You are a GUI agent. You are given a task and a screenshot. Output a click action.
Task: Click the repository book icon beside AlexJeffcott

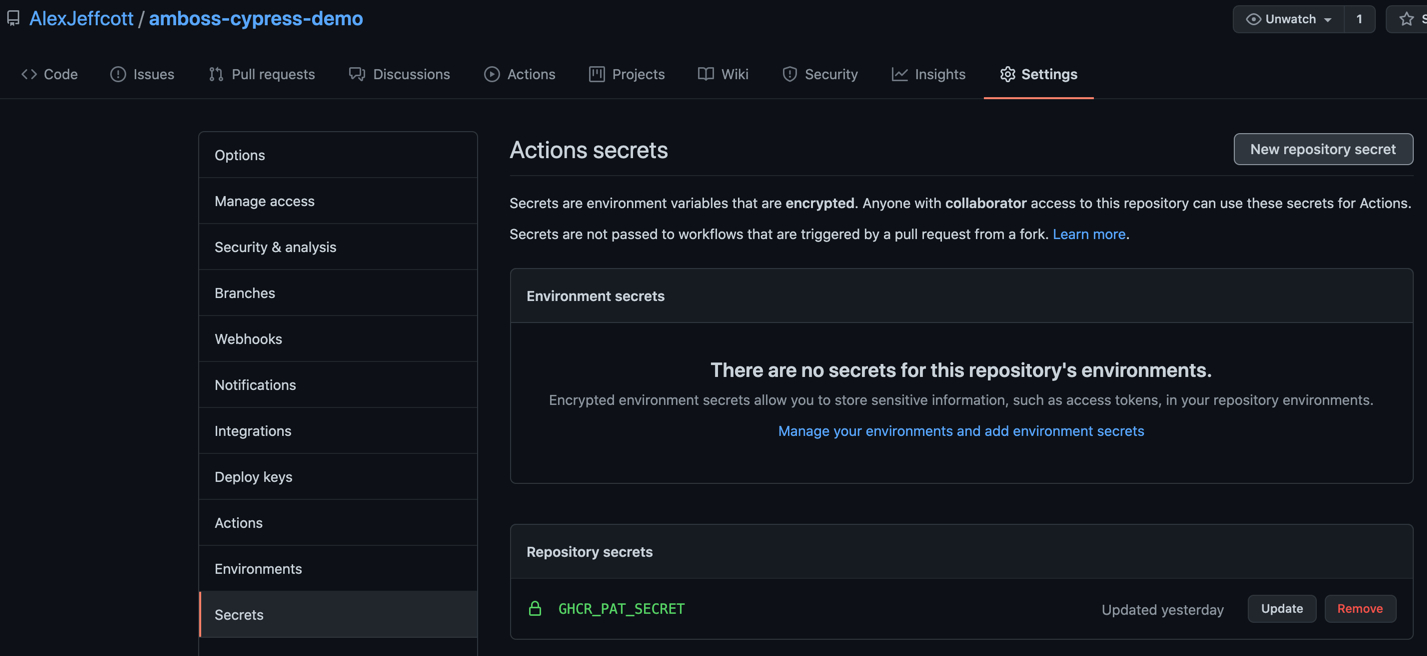[13, 19]
